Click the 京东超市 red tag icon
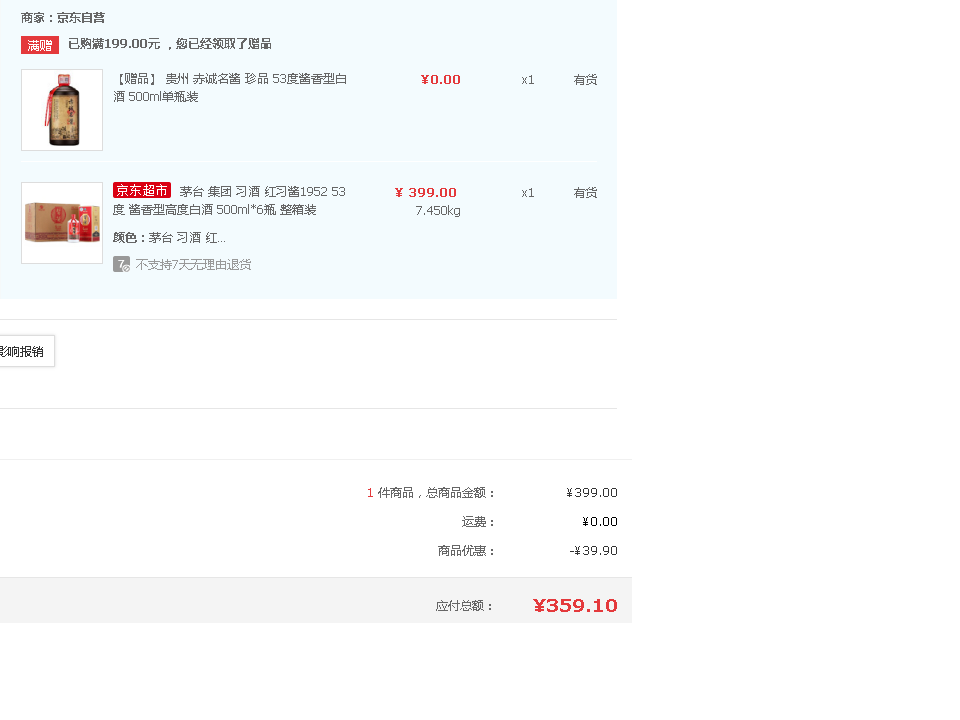The height and width of the screenshot is (720, 960). [141, 190]
